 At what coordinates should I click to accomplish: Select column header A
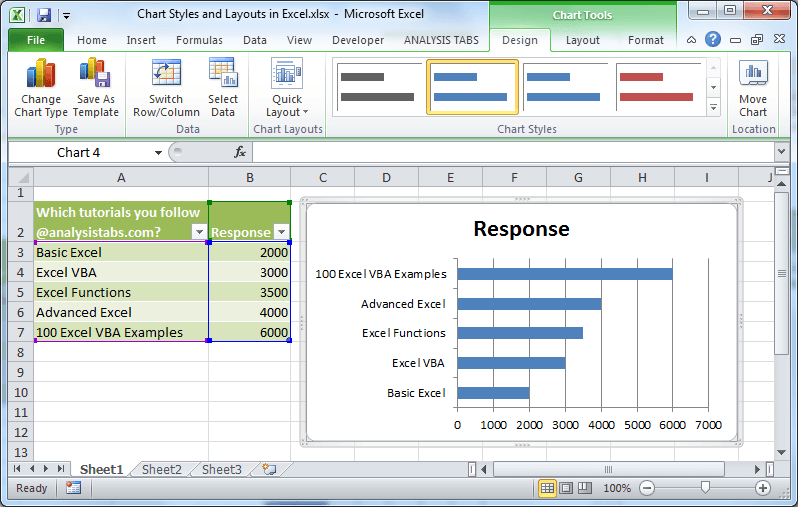pos(121,178)
